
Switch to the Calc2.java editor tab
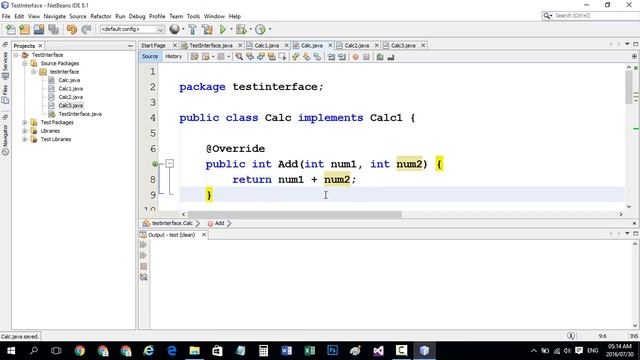[x=356, y=45]
